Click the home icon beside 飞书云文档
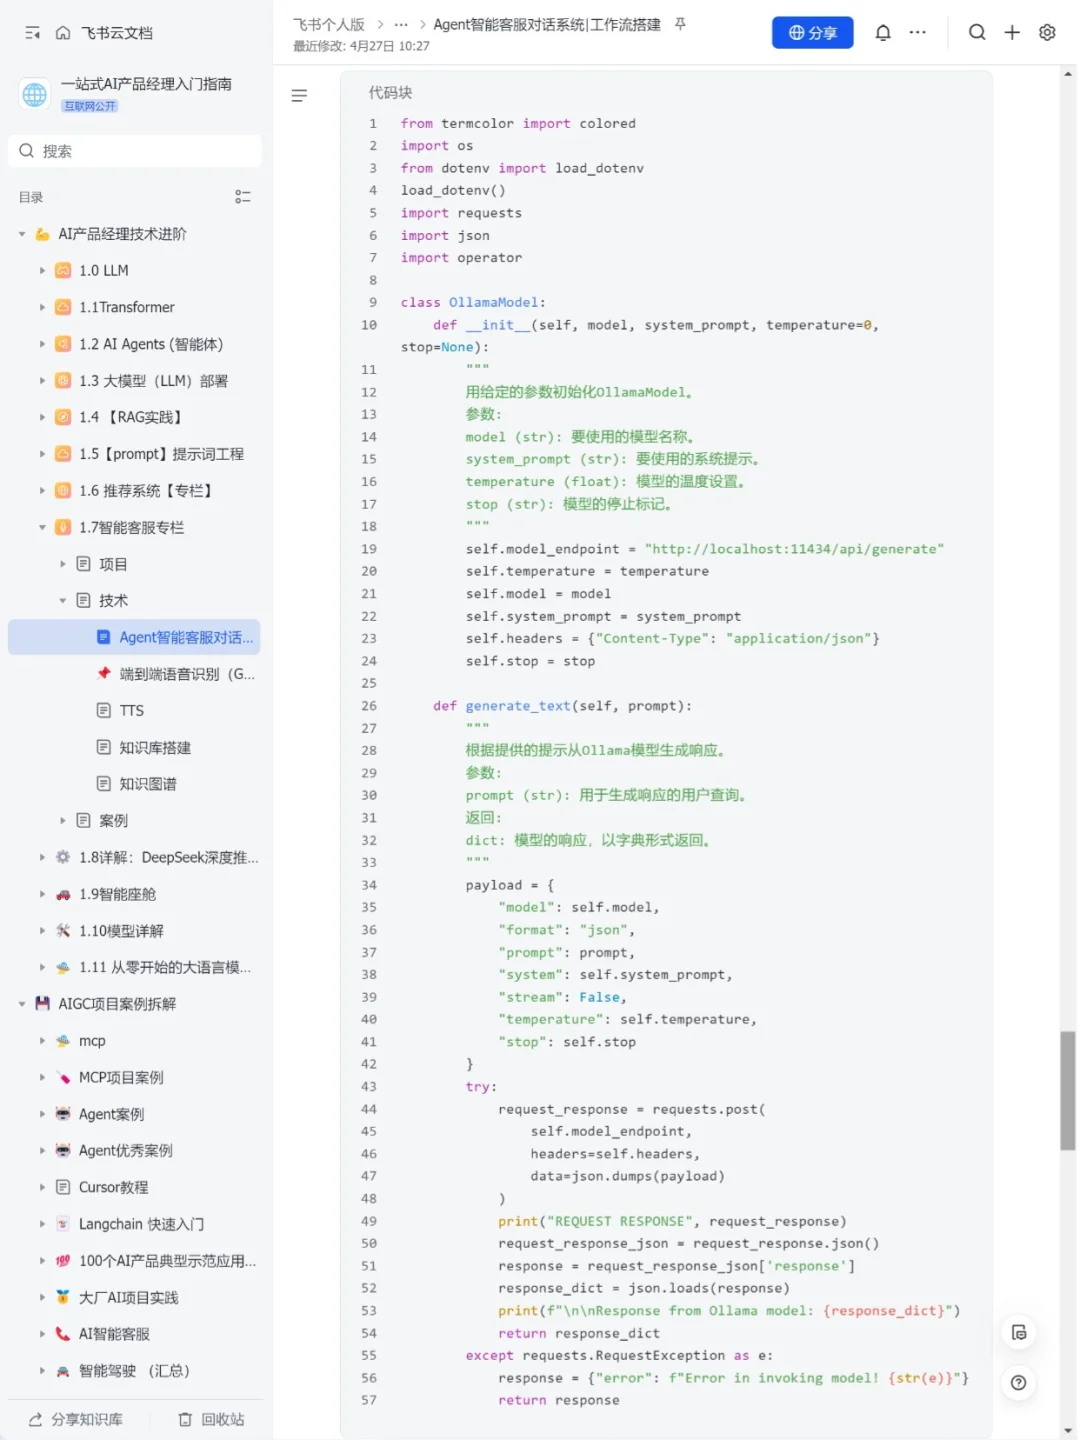Screen dimensions: 1080x1440 pos(63,33)
